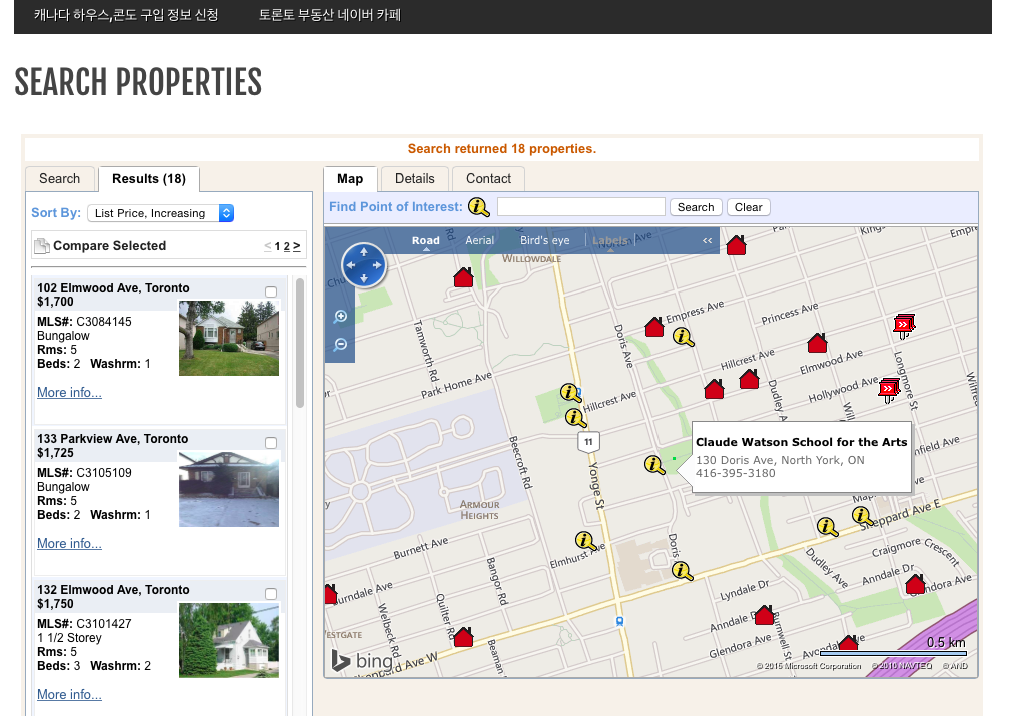This screenshot has height=716, width=1014.
Task: Expand the map Labels option
Action: pyautogui.click(x=610, y=241)
